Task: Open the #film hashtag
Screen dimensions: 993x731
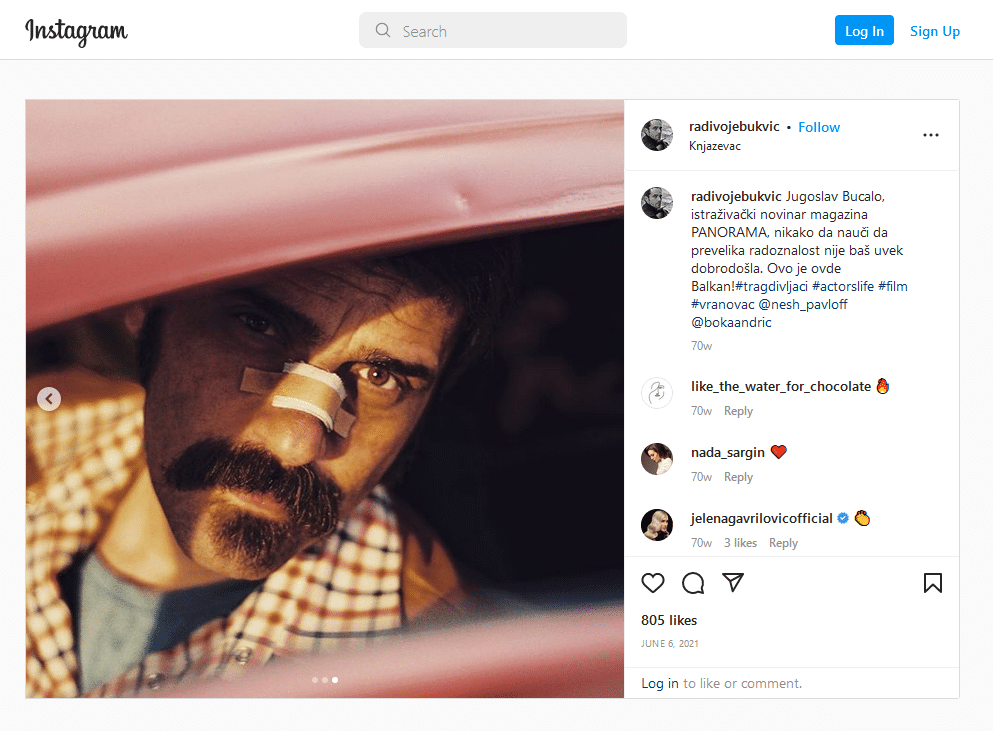Action: pyautogui.click(x=892, y=286)
